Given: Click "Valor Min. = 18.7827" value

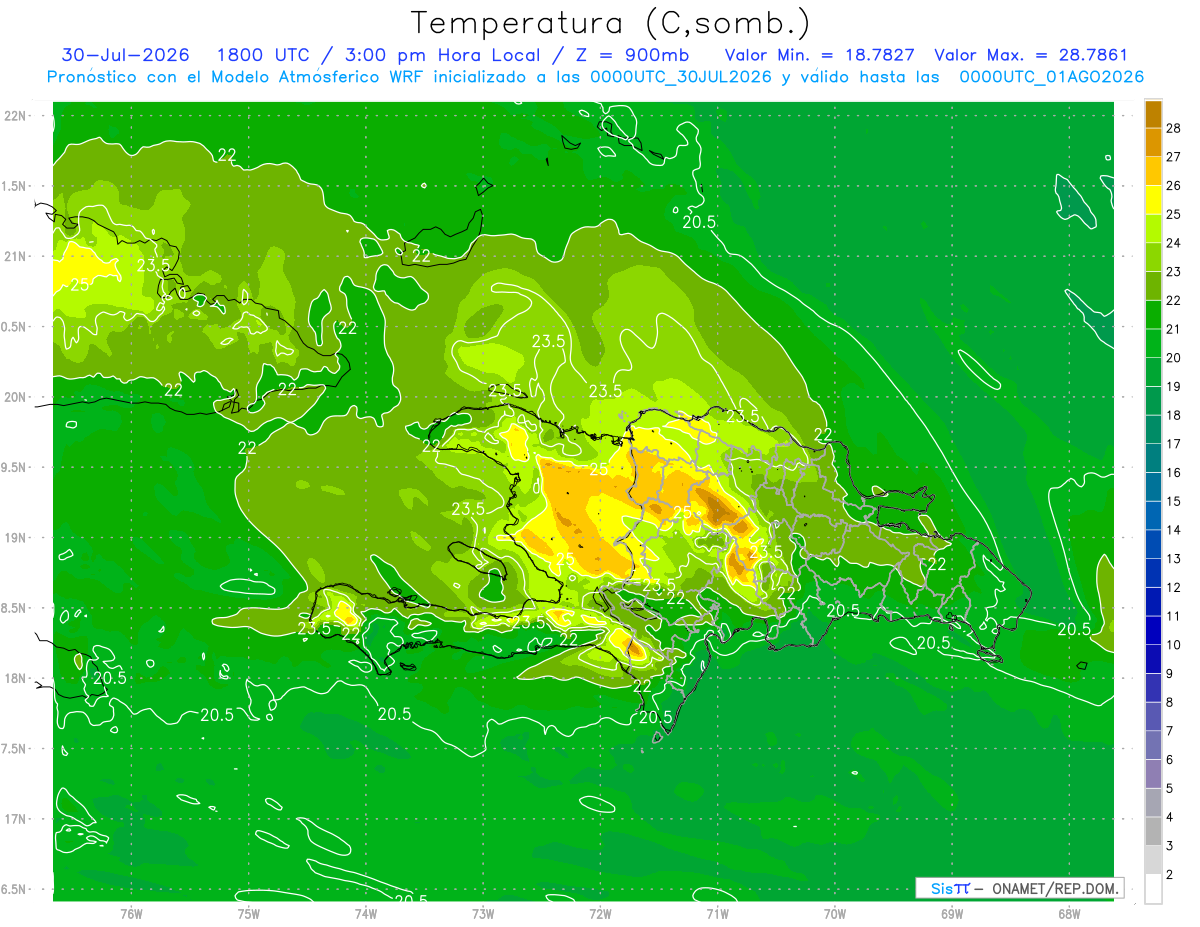Looking at the screenshot, I should click(x=819, y=55).
